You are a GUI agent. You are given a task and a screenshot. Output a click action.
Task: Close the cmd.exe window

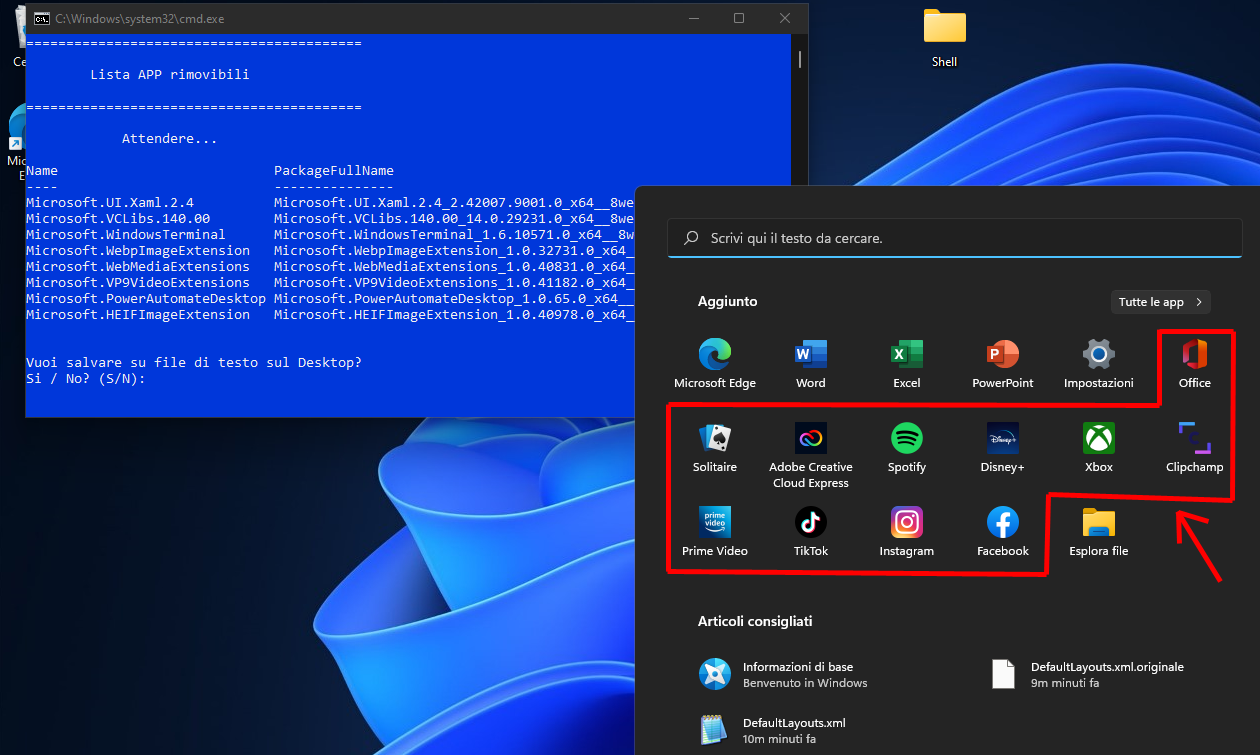(x=785, y=18)
